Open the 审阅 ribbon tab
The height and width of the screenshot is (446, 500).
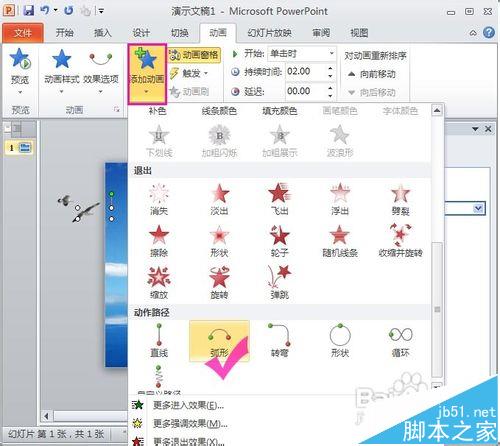321,33
